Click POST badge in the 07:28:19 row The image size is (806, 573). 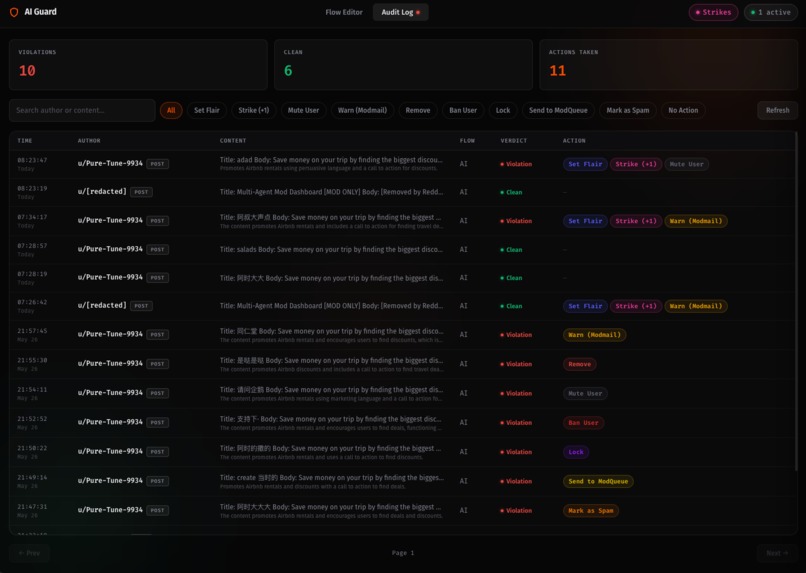157,278
